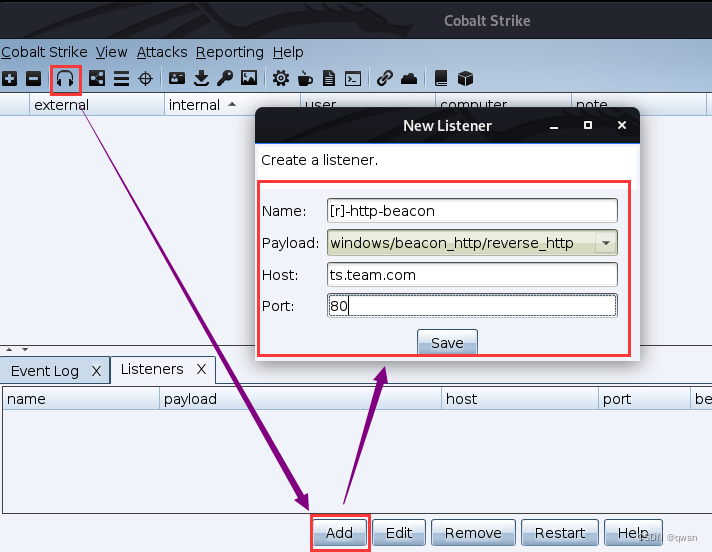Screen dimensions: 712x552
Task: Click the Name input field
Action: tap(472, 211)
